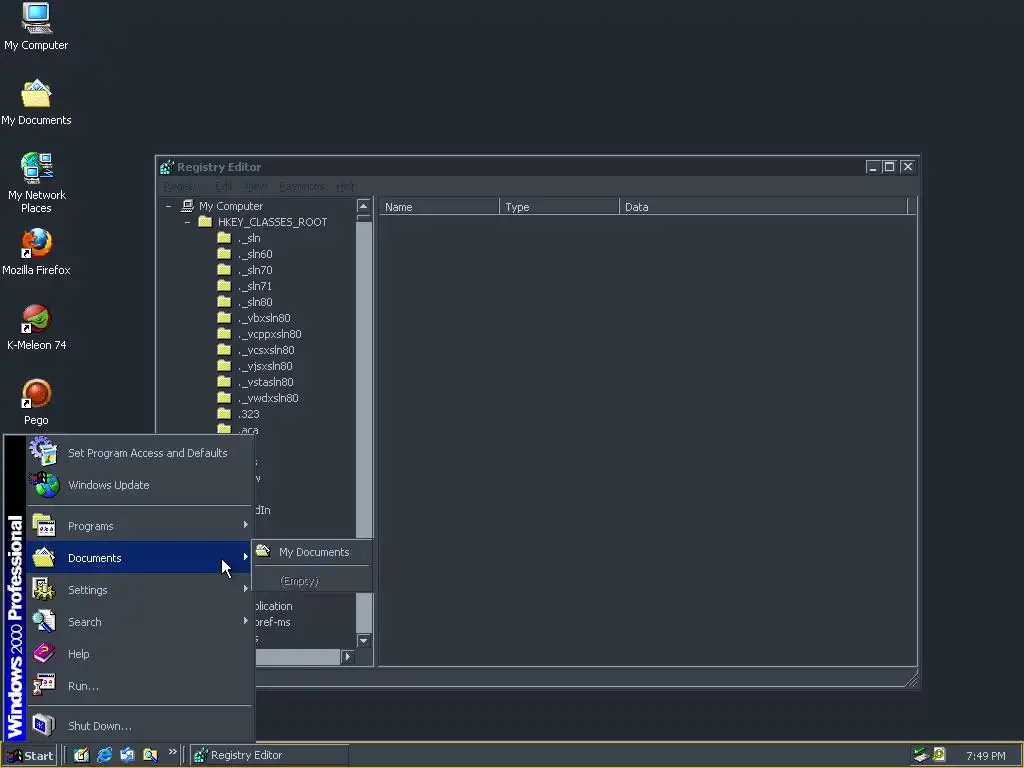Click the 7:49 PM taskbar clock
The width and height of the screenshot is (1024, 768).
[985, 756]
